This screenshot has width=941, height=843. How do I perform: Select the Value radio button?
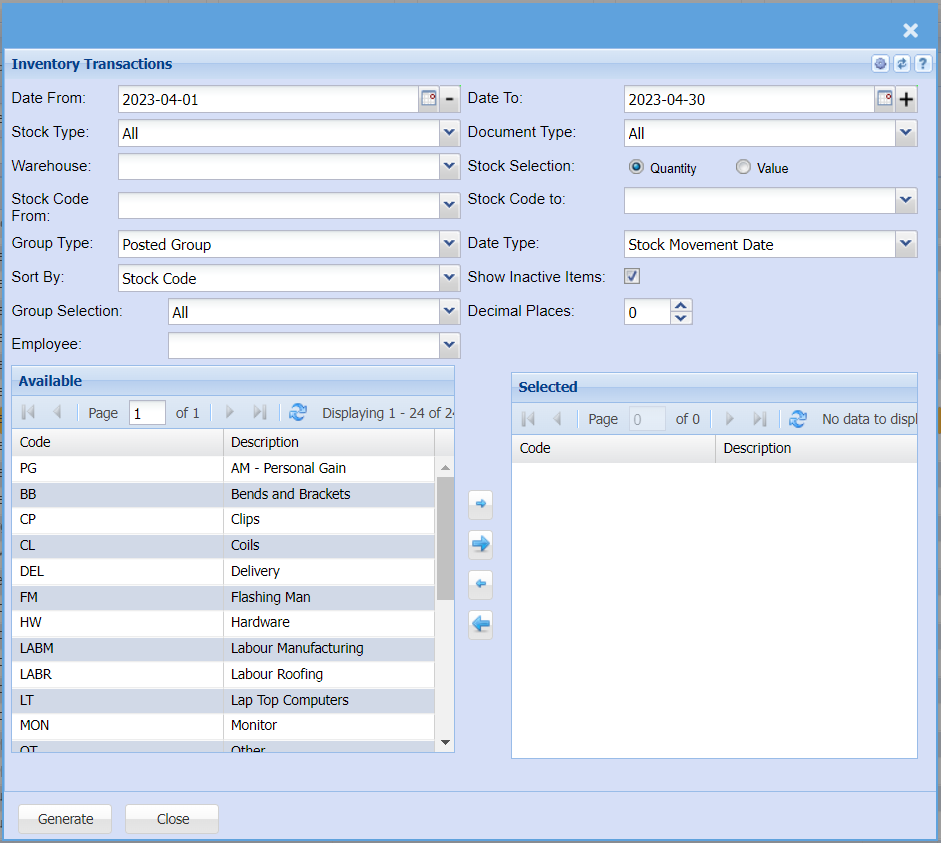pyautogui.click(x=743, y=167)
